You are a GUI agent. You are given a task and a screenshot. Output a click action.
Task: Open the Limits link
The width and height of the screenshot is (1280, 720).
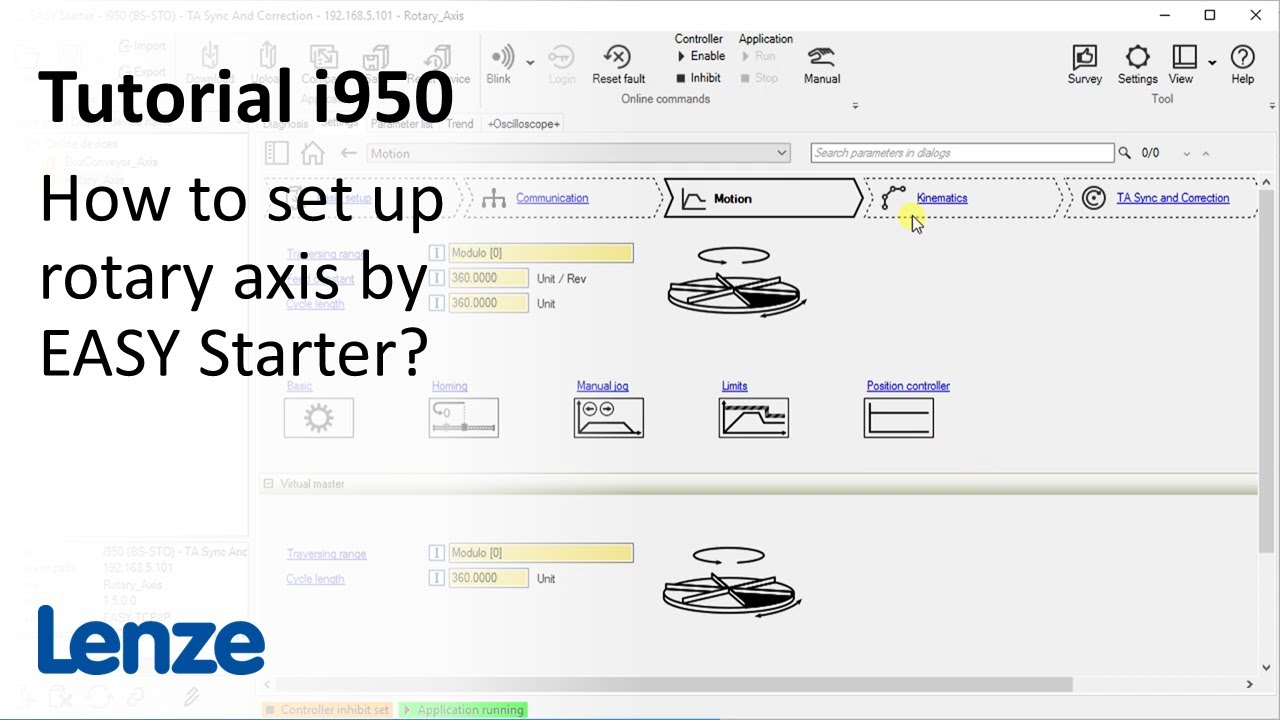coord(734,386)
